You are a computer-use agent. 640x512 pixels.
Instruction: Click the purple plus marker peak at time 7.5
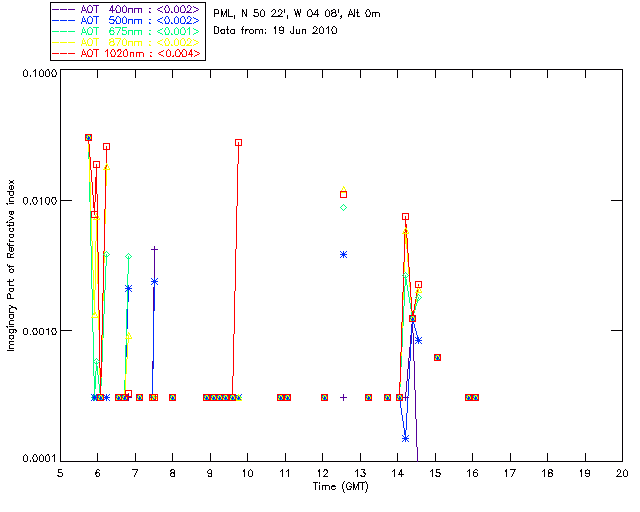point(154,249)
